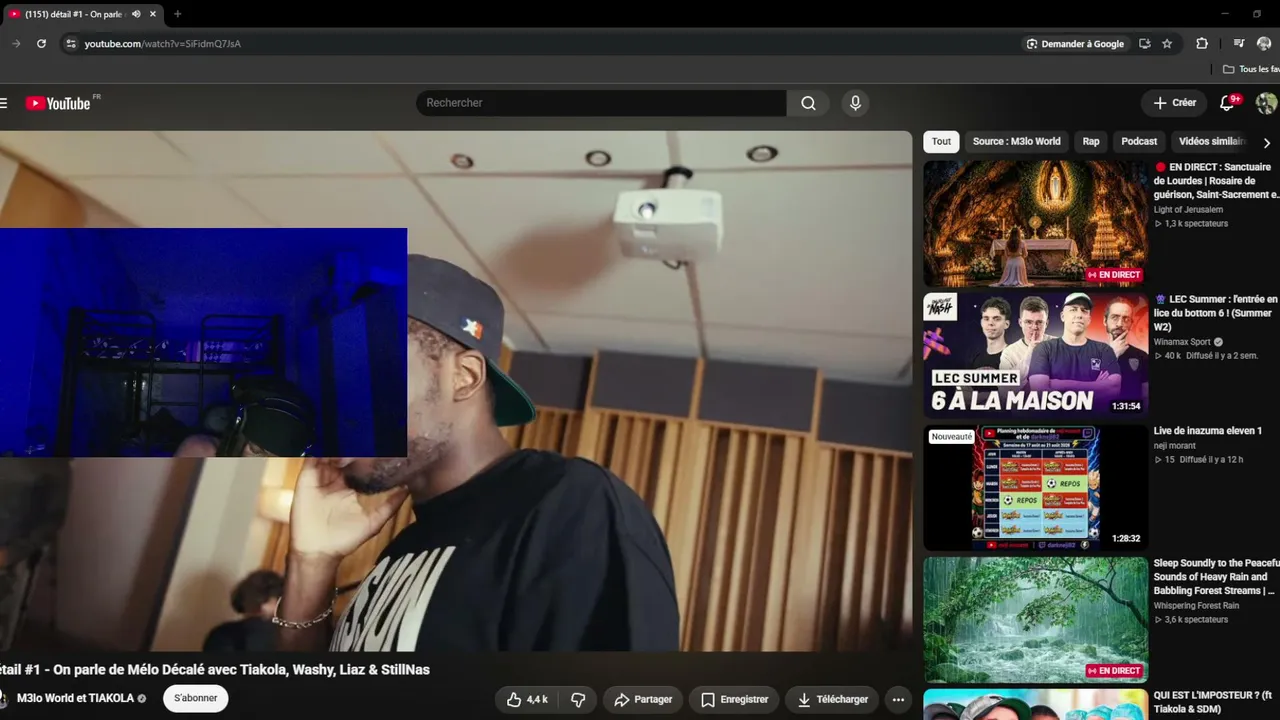Image resolution: width=1280 pixels, height=720 pixels.
Task: Visit the Winamax Sport channel
Action: click(x=1182, y=342)
